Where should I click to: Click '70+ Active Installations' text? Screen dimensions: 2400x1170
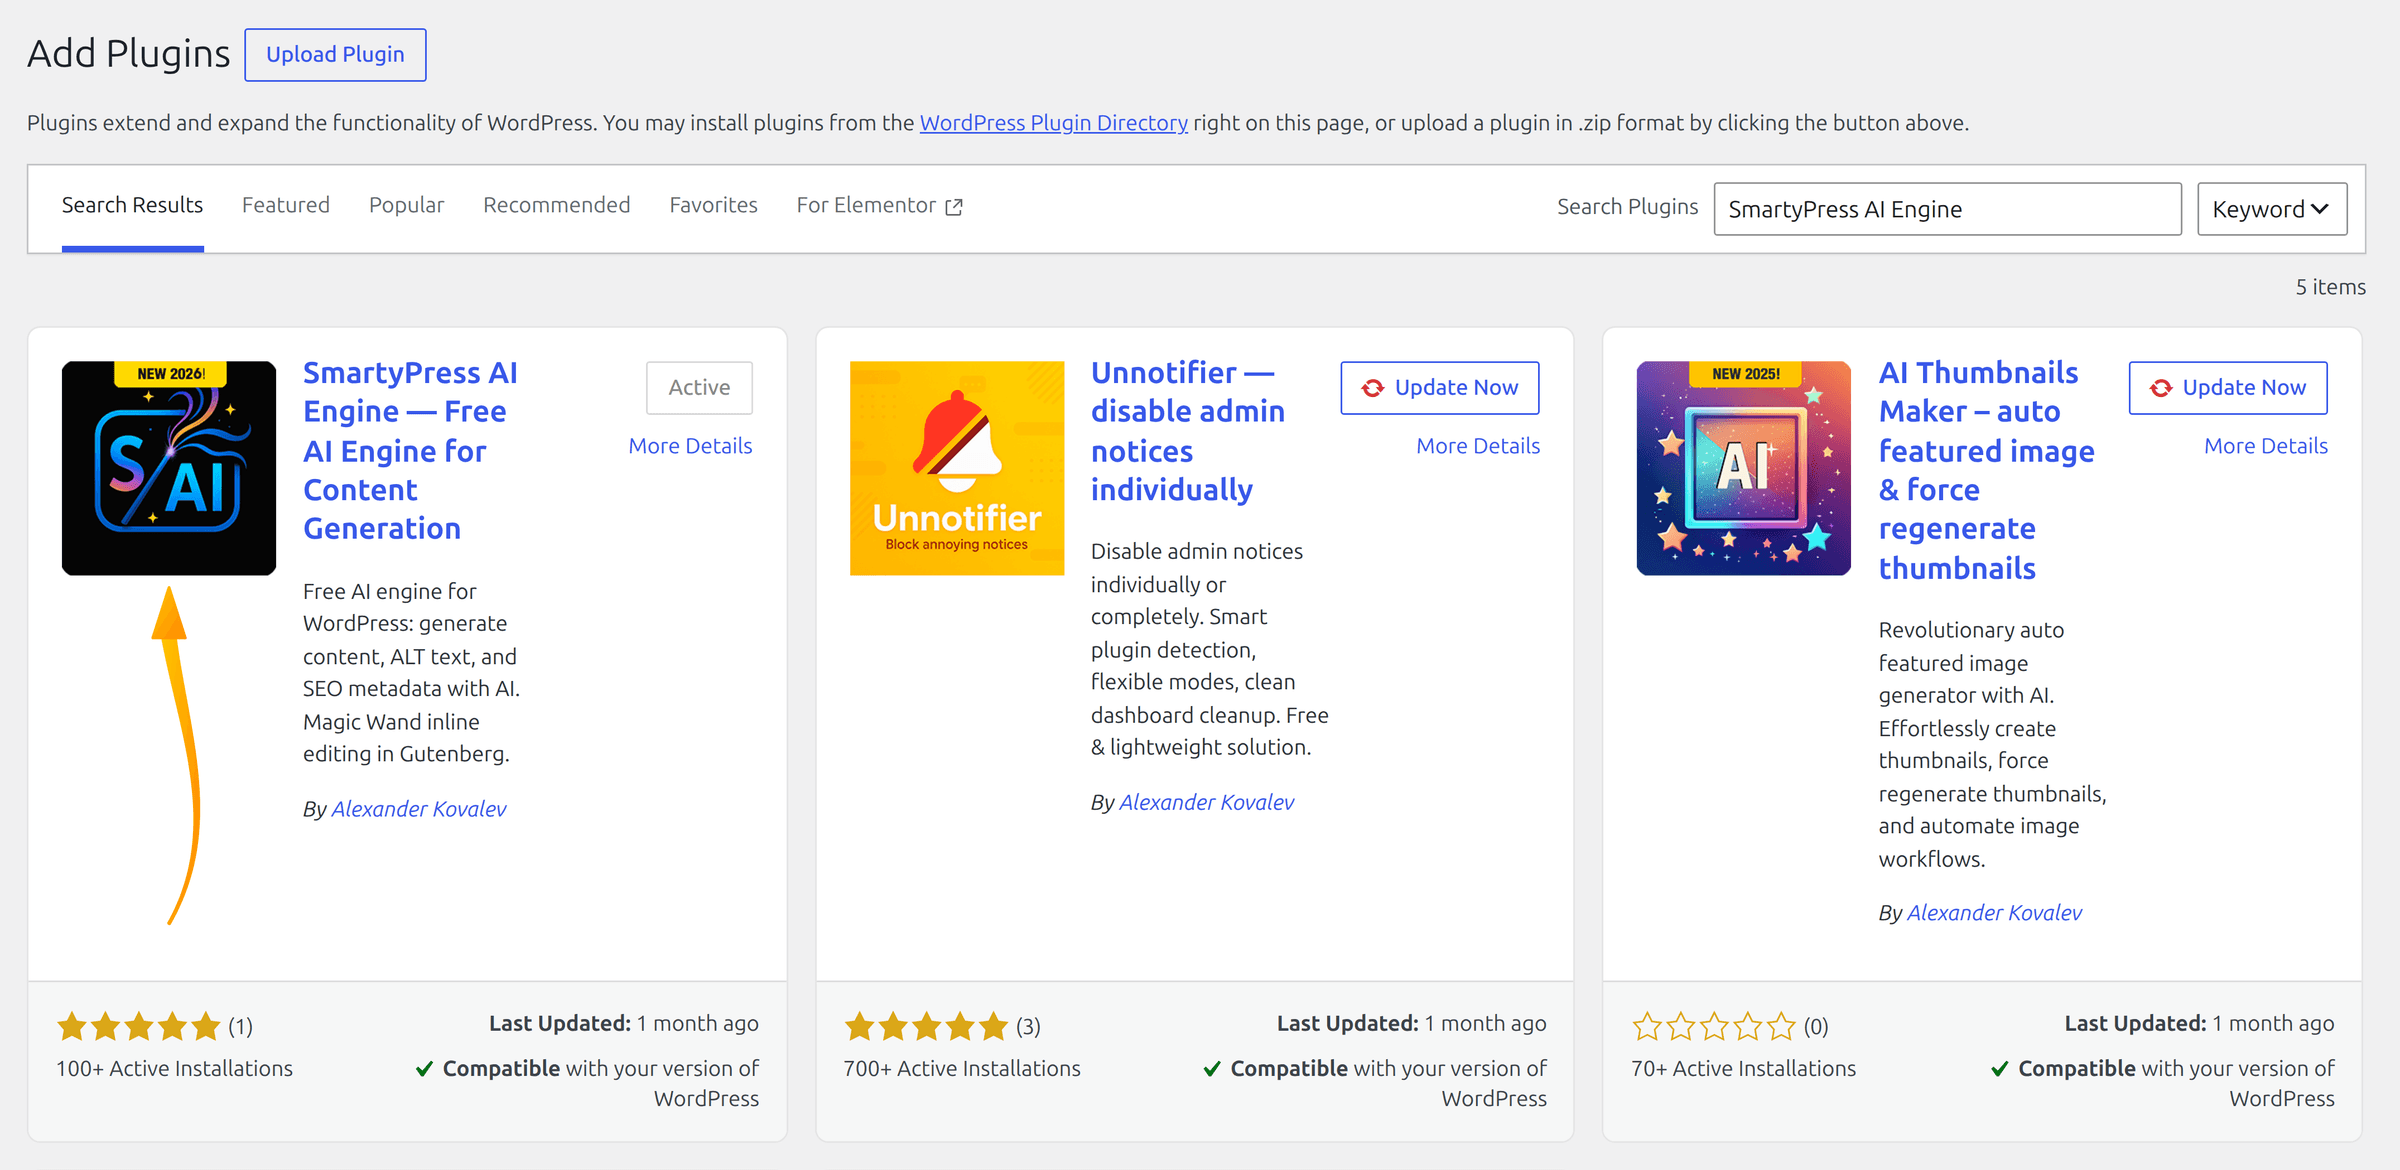(1743, 1069)
